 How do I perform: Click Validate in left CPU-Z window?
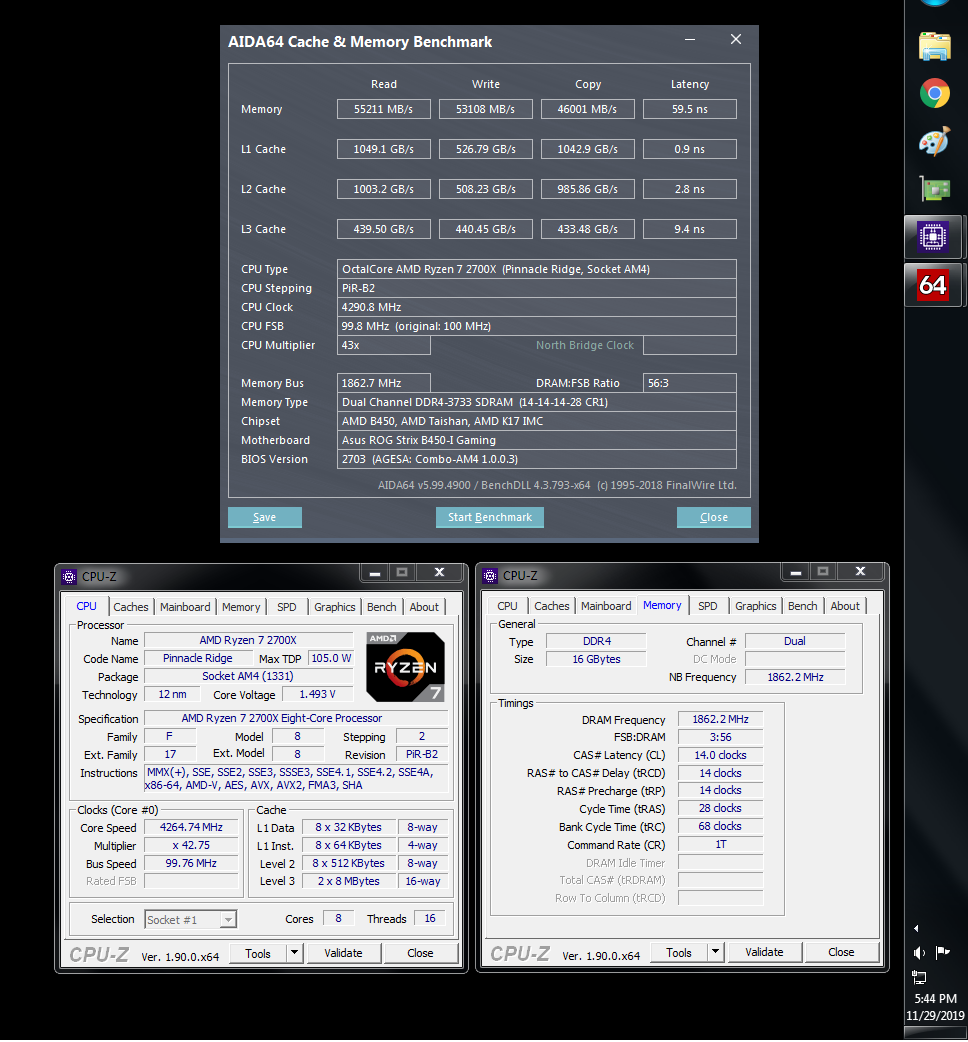pyautogui.click(x=343, y=953)
